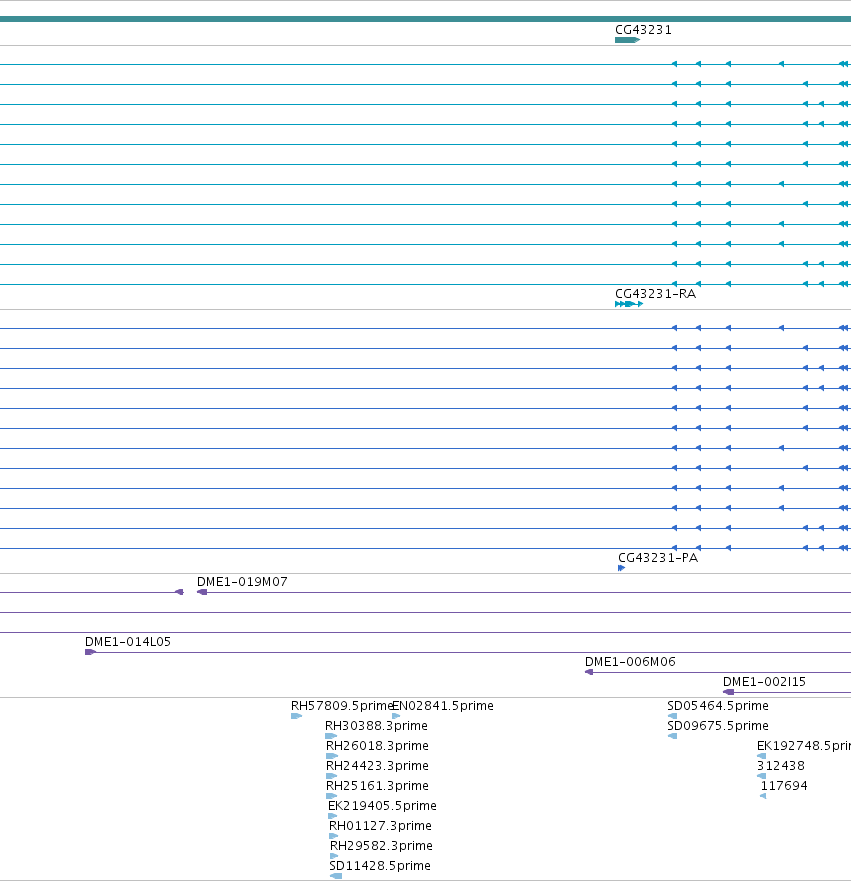Click the RH01127.3prime label
Image resolution: width=851 pixels, height=881 pixels.
point(380,826)
